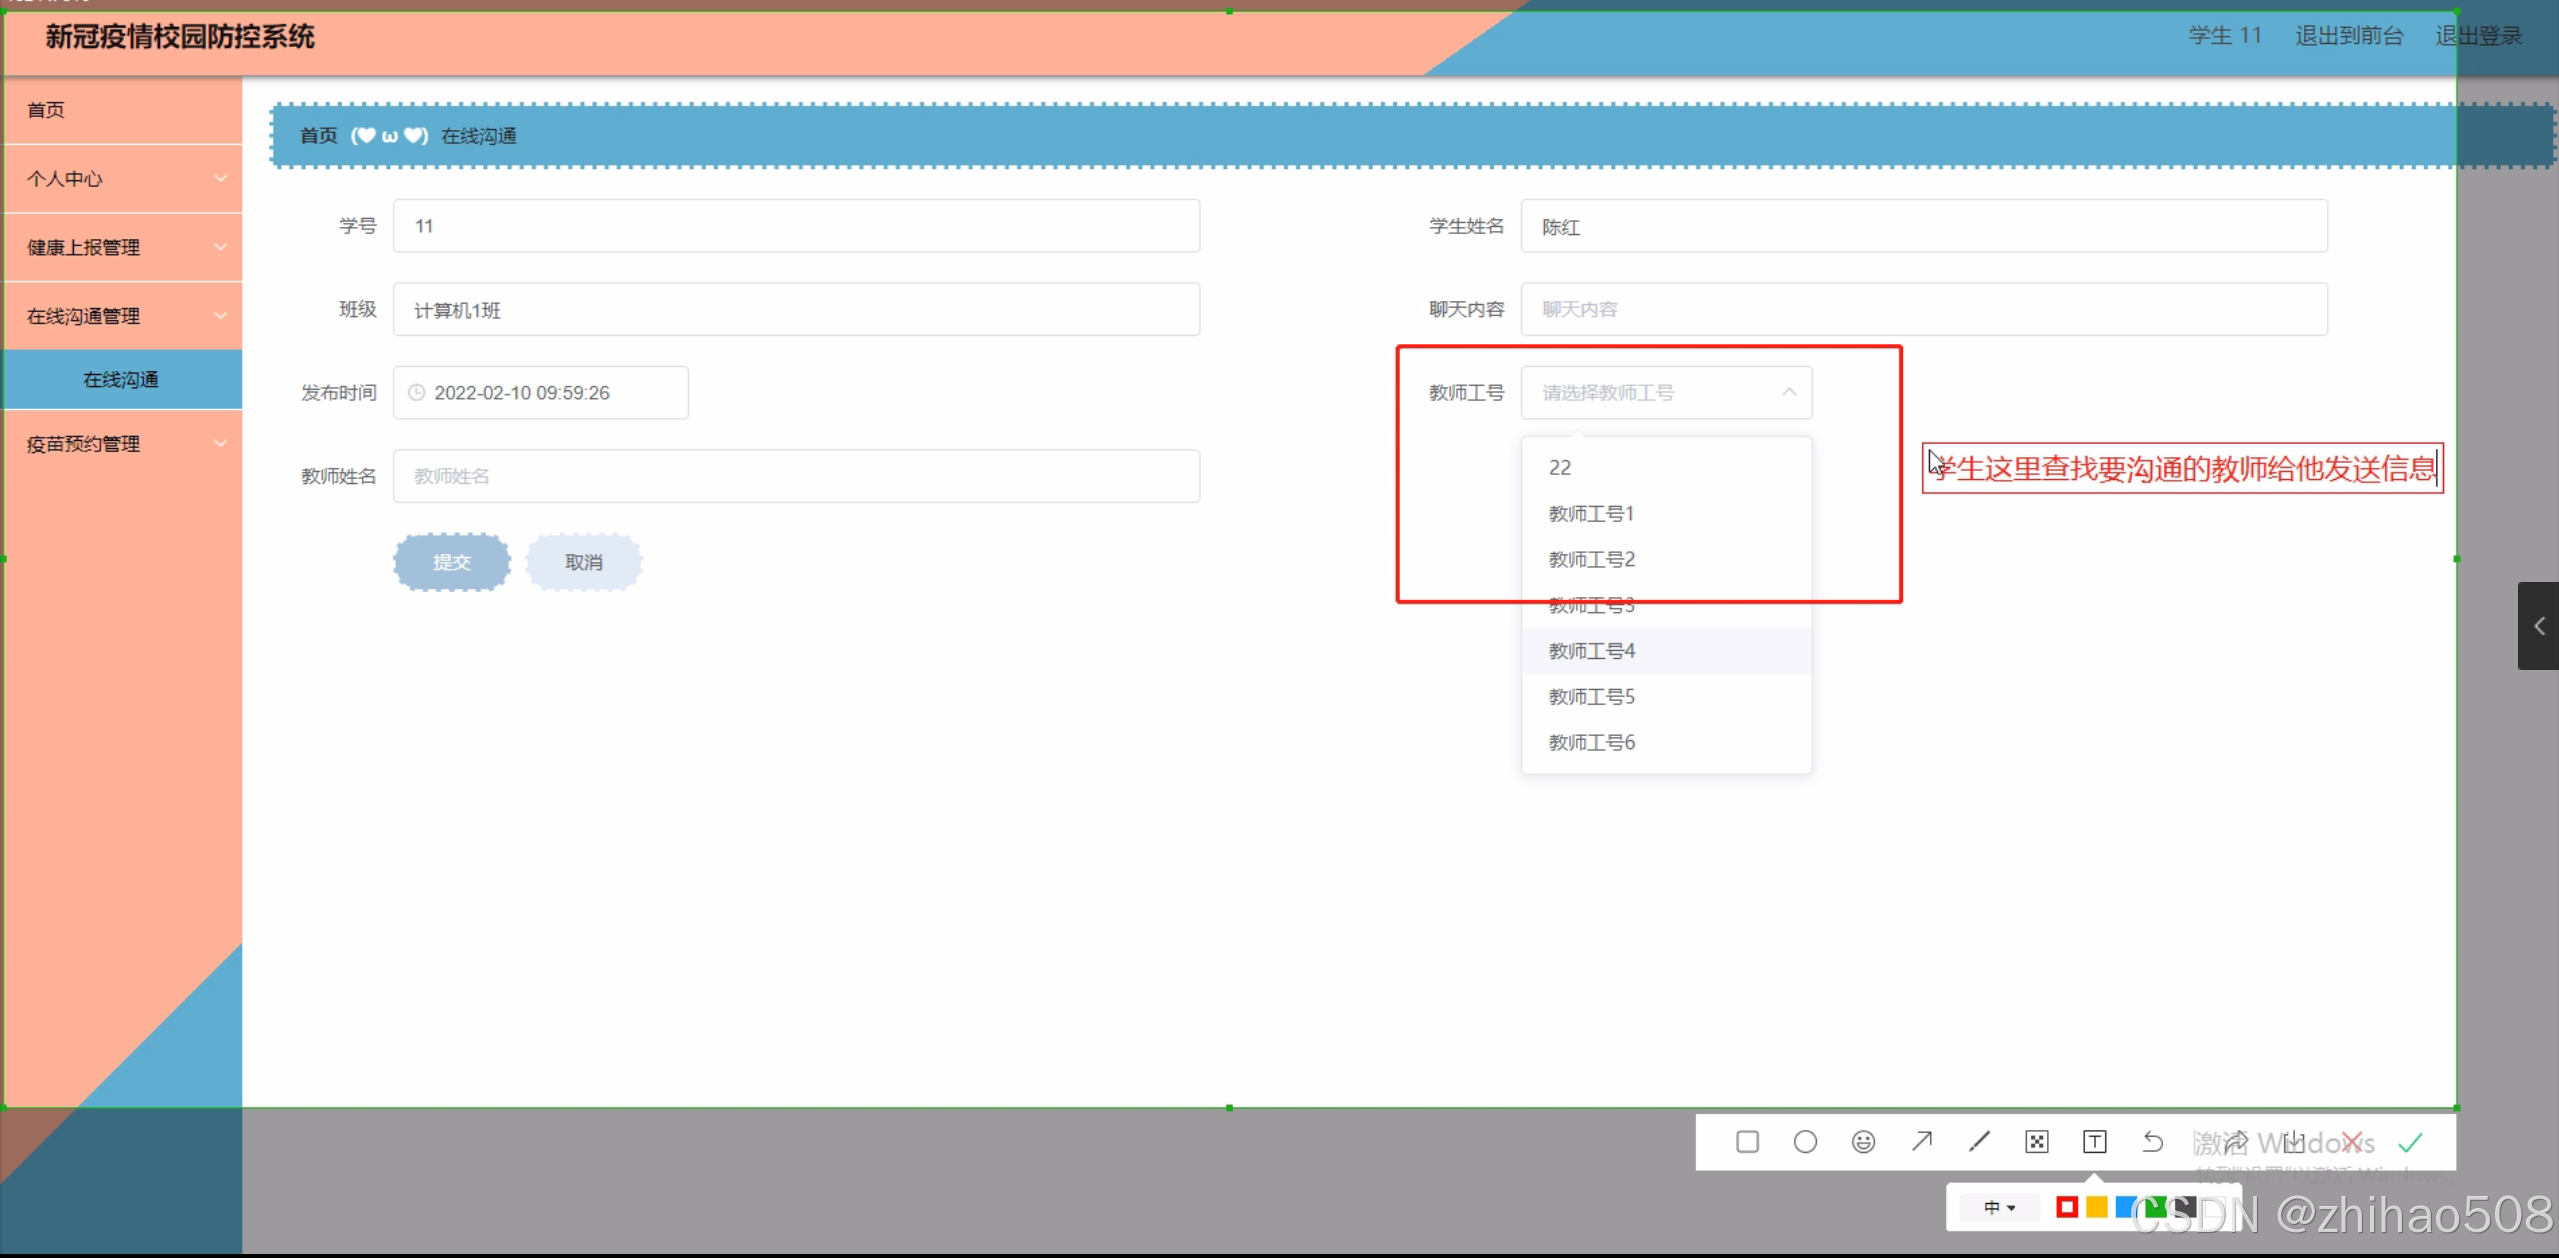This screenshot has width=2559, height=1258.
Task: Select the ellipse annotation tool
Action: coord(1805,1142)
